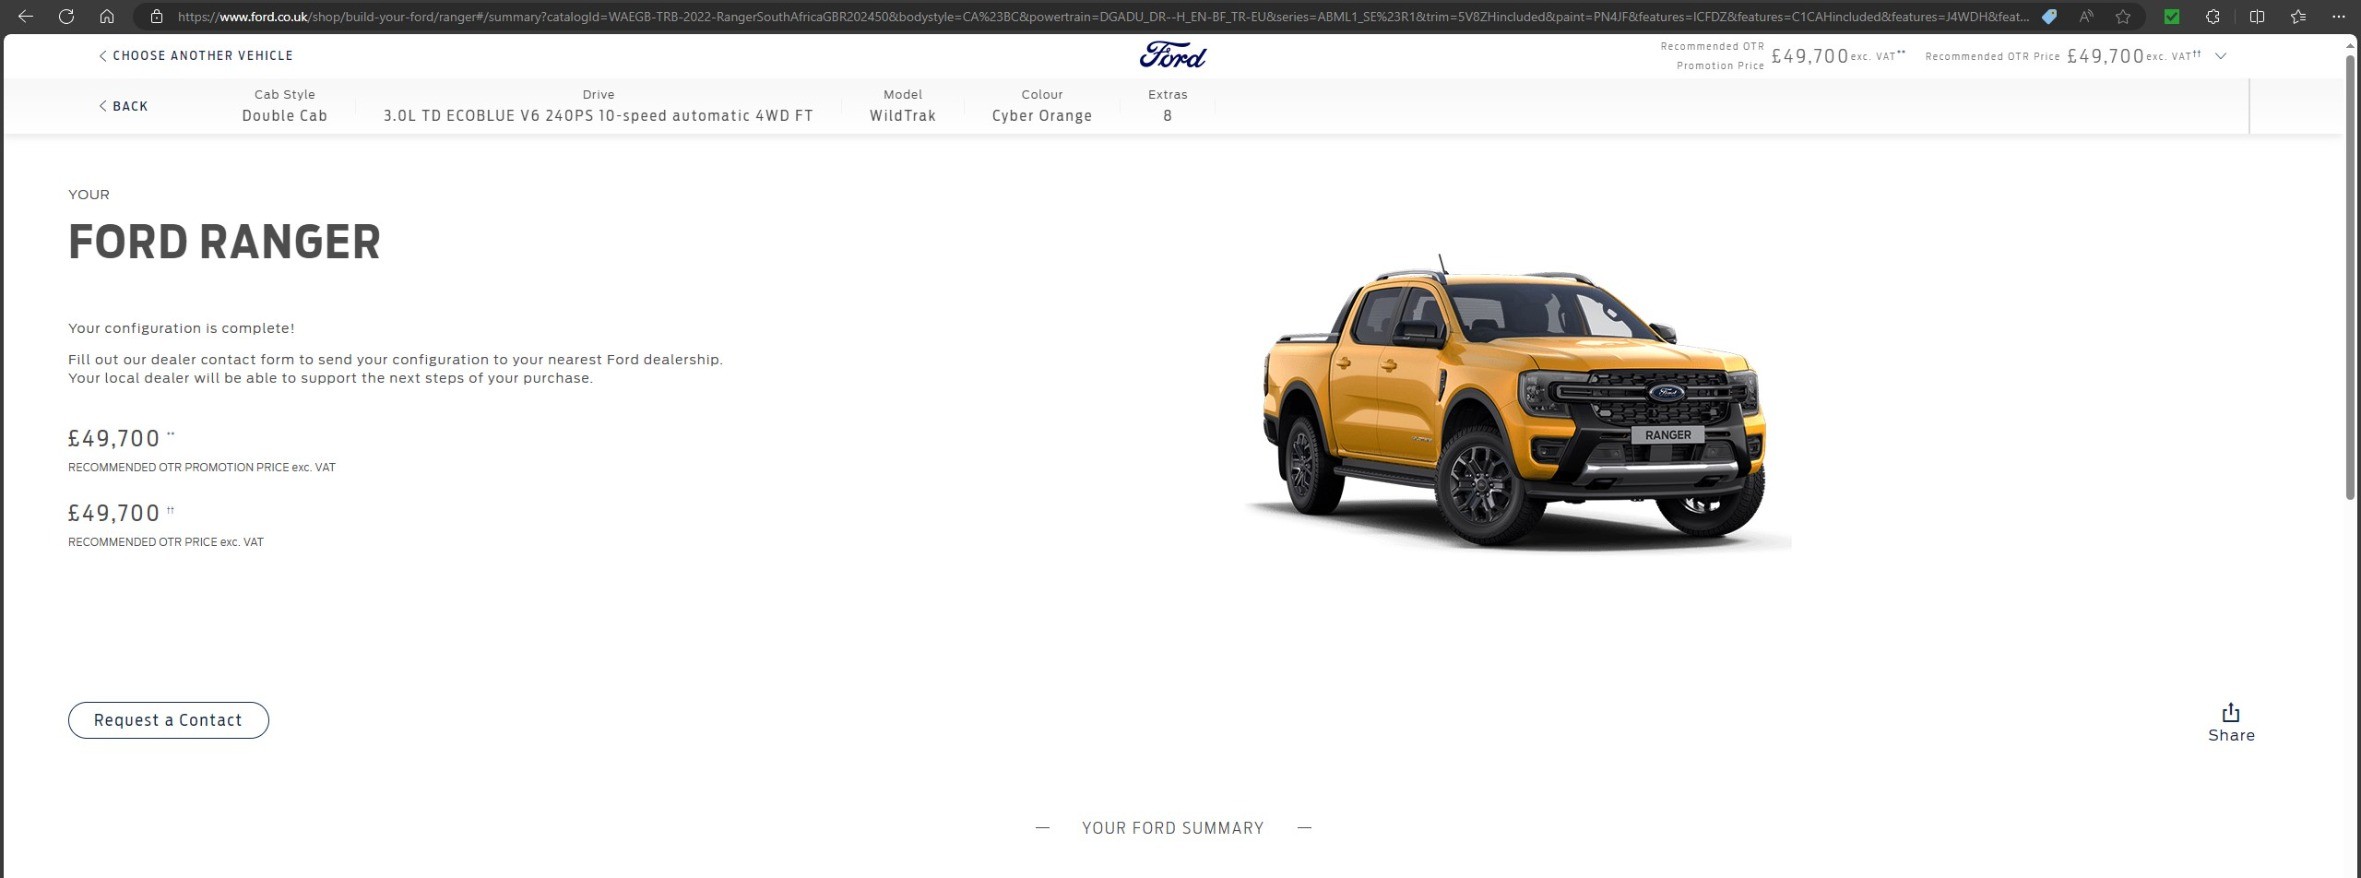This screenshot has height=878, width=2361.
Task: Open the green checkmark extension
Action: coord(2171,16)
